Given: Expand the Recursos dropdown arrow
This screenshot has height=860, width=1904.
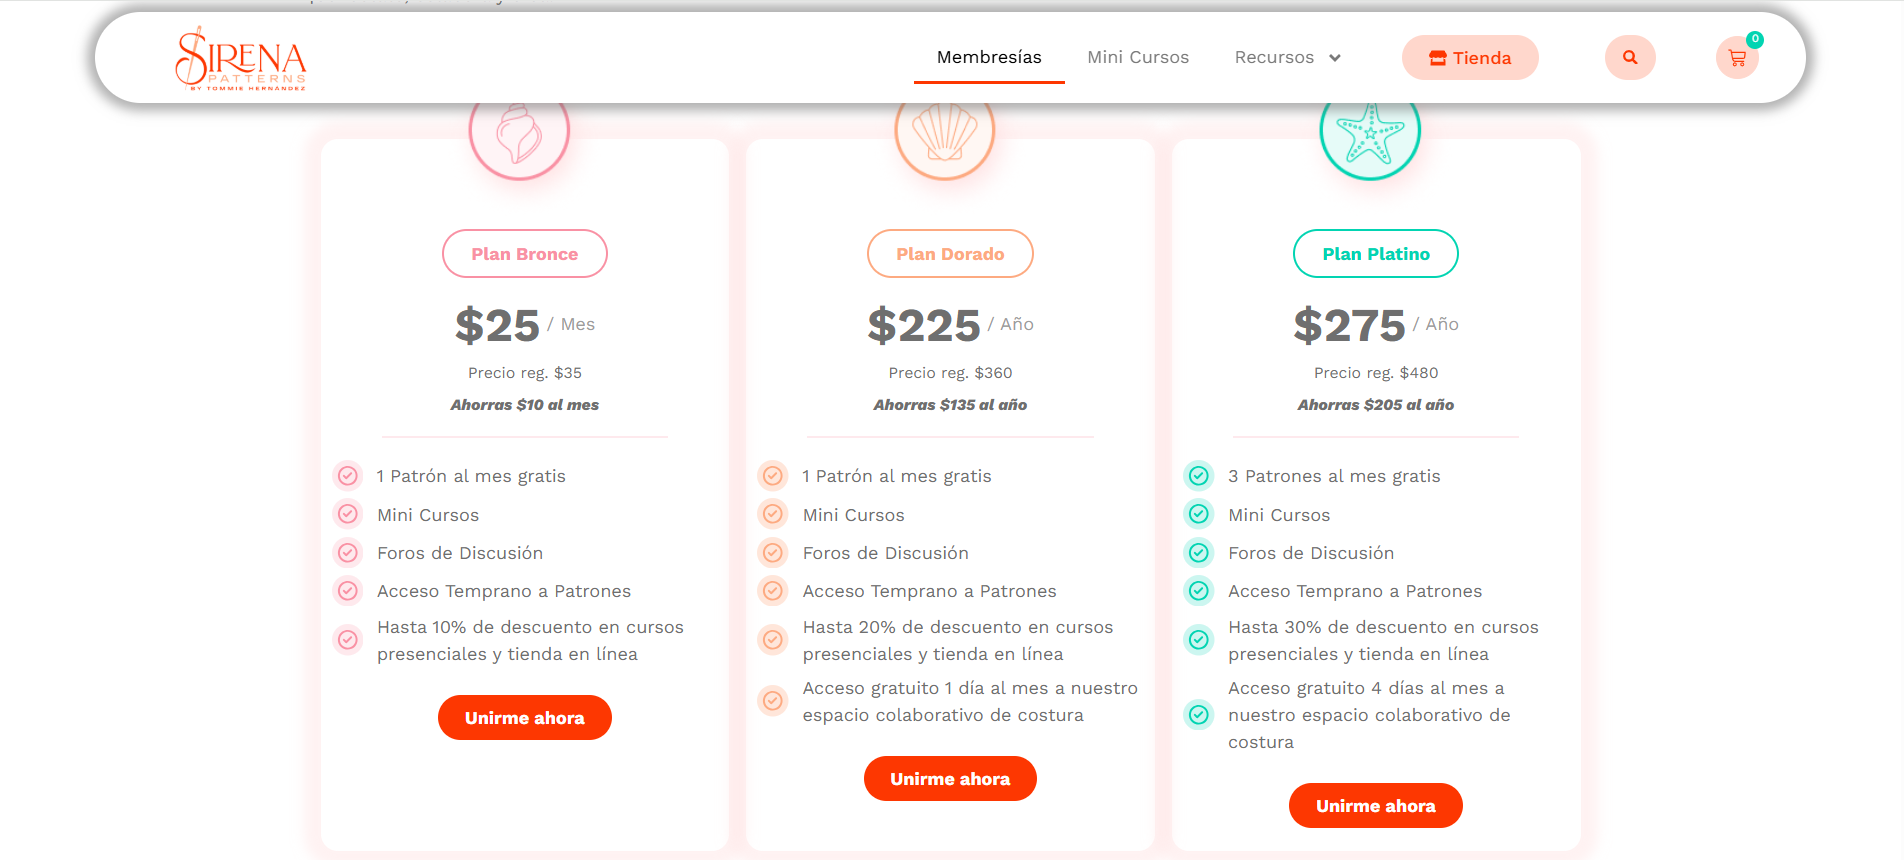Looking at the screenshot, I should coord(1335,58).
